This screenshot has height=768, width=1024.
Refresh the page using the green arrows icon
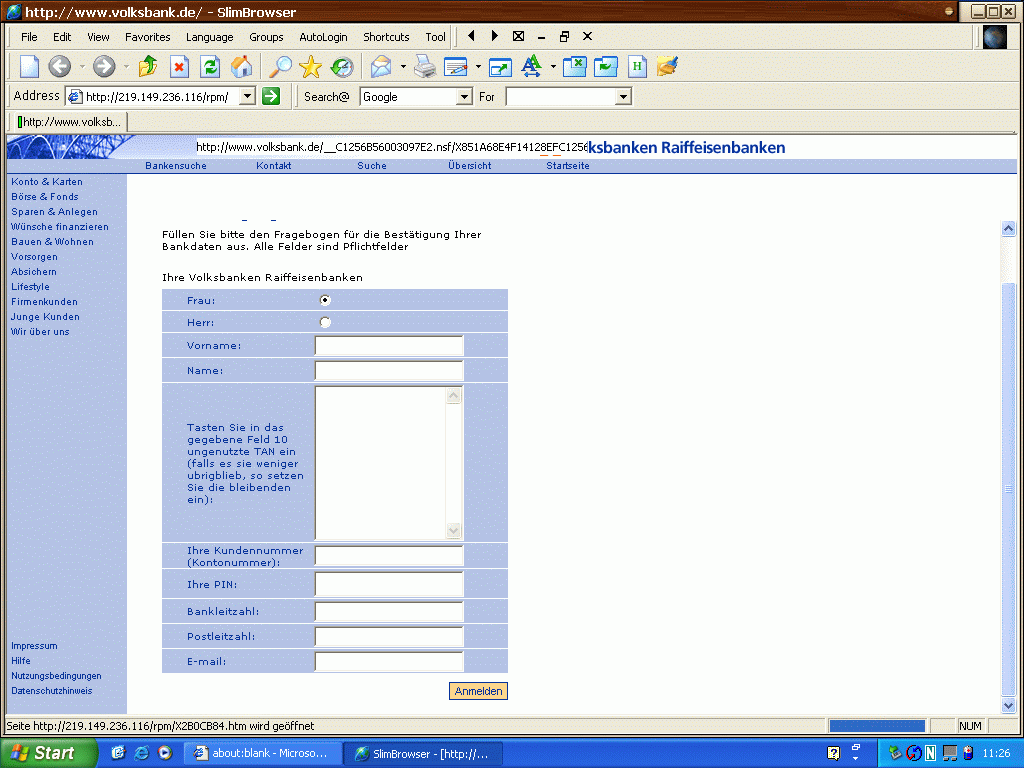pos(210,66)
